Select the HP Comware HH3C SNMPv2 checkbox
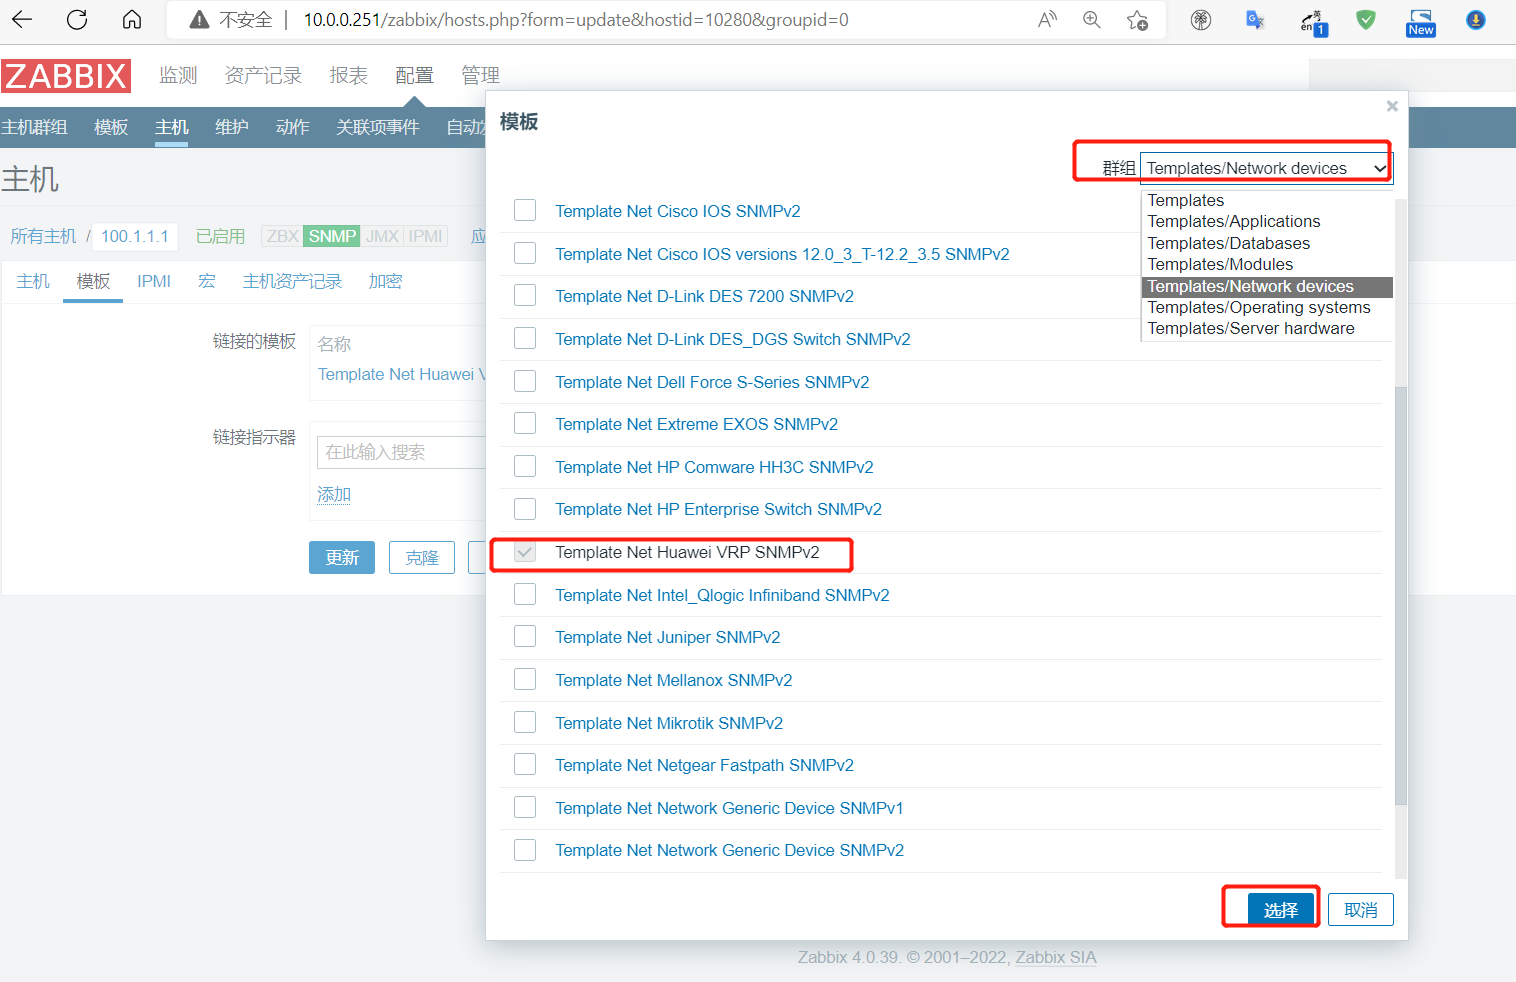 click(x=525, y=466)
